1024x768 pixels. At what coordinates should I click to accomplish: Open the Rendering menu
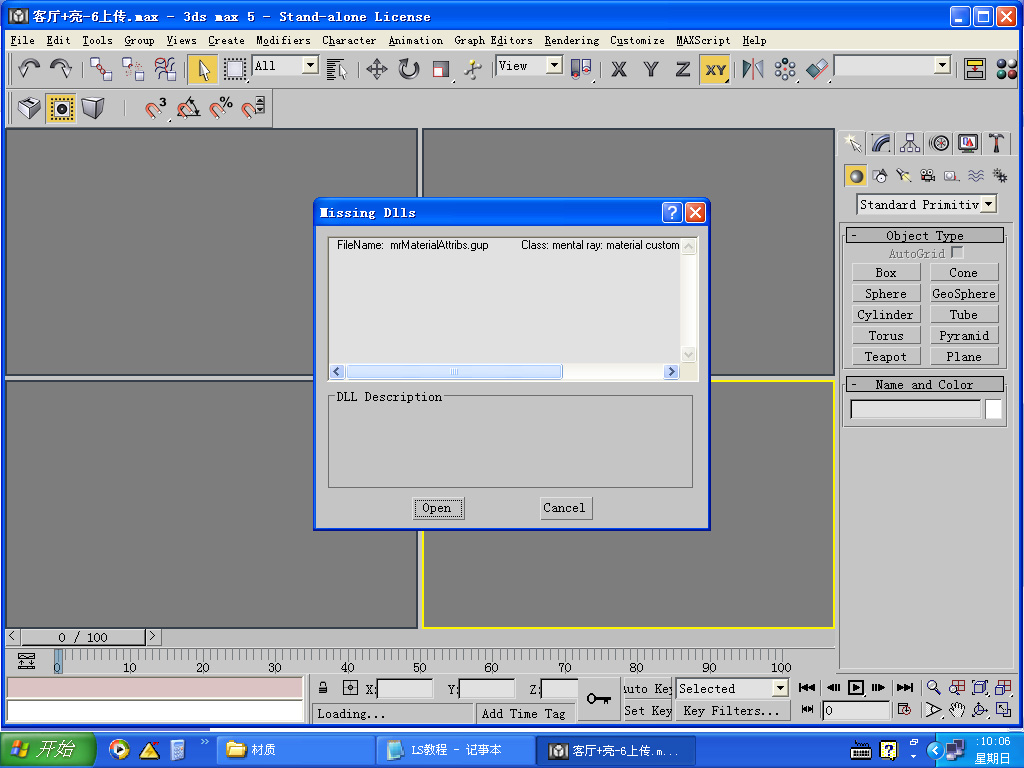coord(571,40)
